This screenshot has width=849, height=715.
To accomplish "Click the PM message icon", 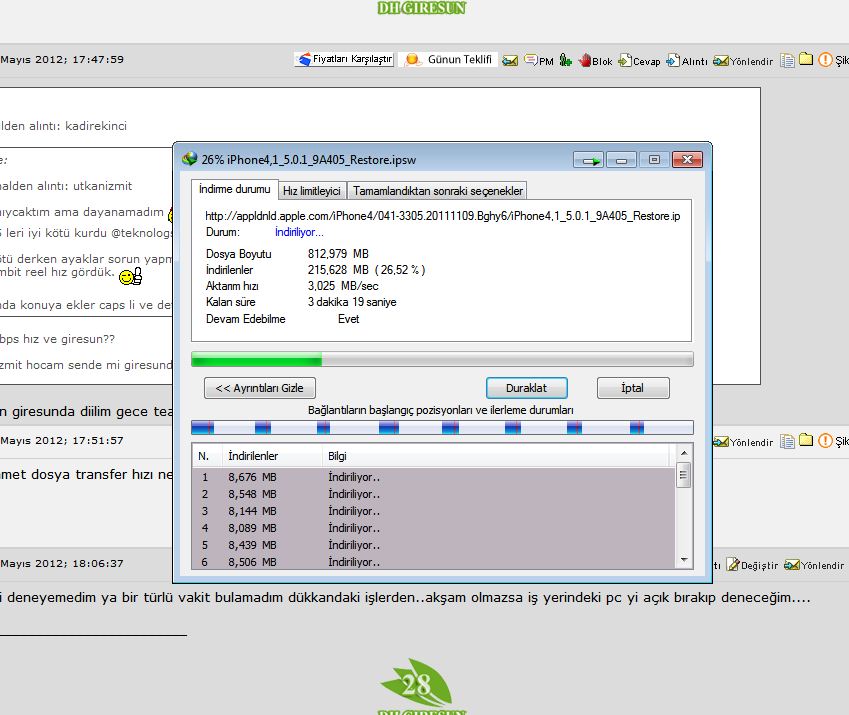I will [x=530, y=61].
